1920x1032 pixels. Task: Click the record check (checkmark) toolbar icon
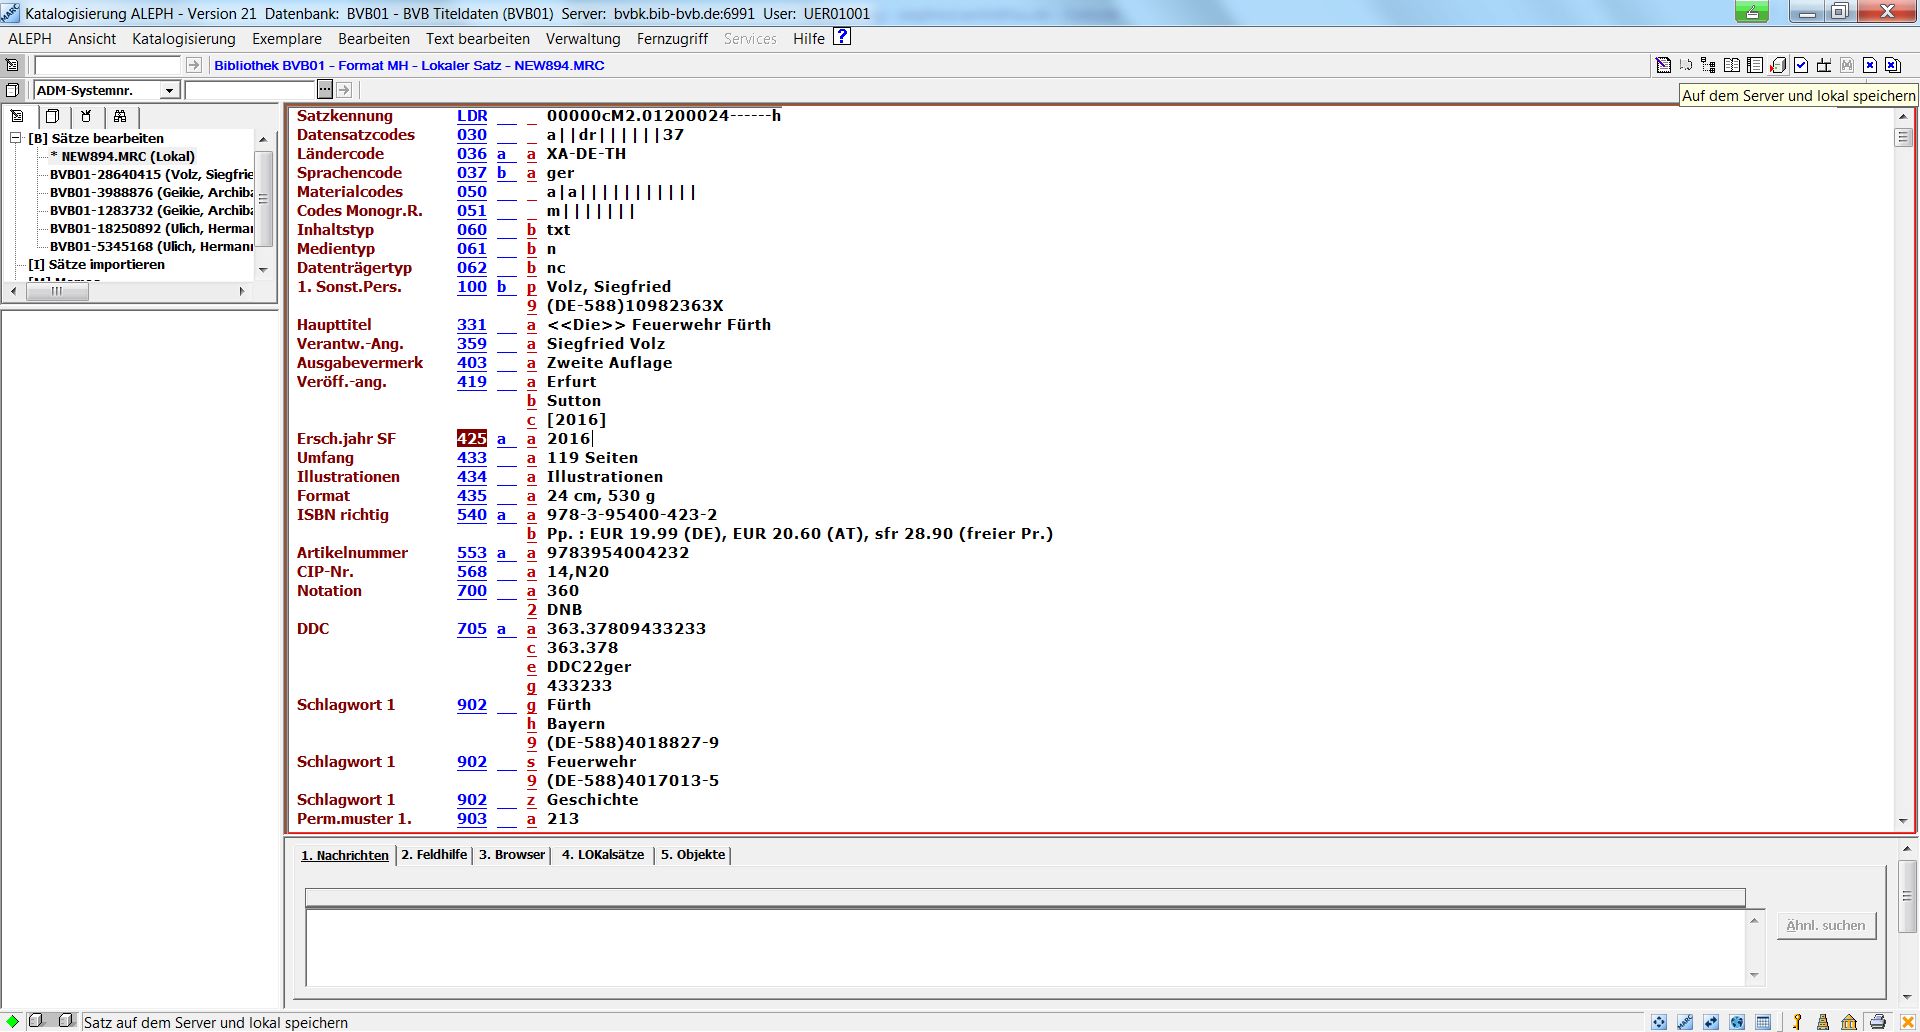1801,66
